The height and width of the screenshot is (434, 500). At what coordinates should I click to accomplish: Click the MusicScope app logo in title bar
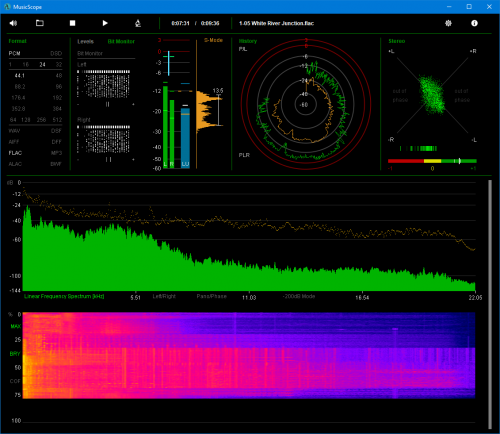[x=7, y=7]
